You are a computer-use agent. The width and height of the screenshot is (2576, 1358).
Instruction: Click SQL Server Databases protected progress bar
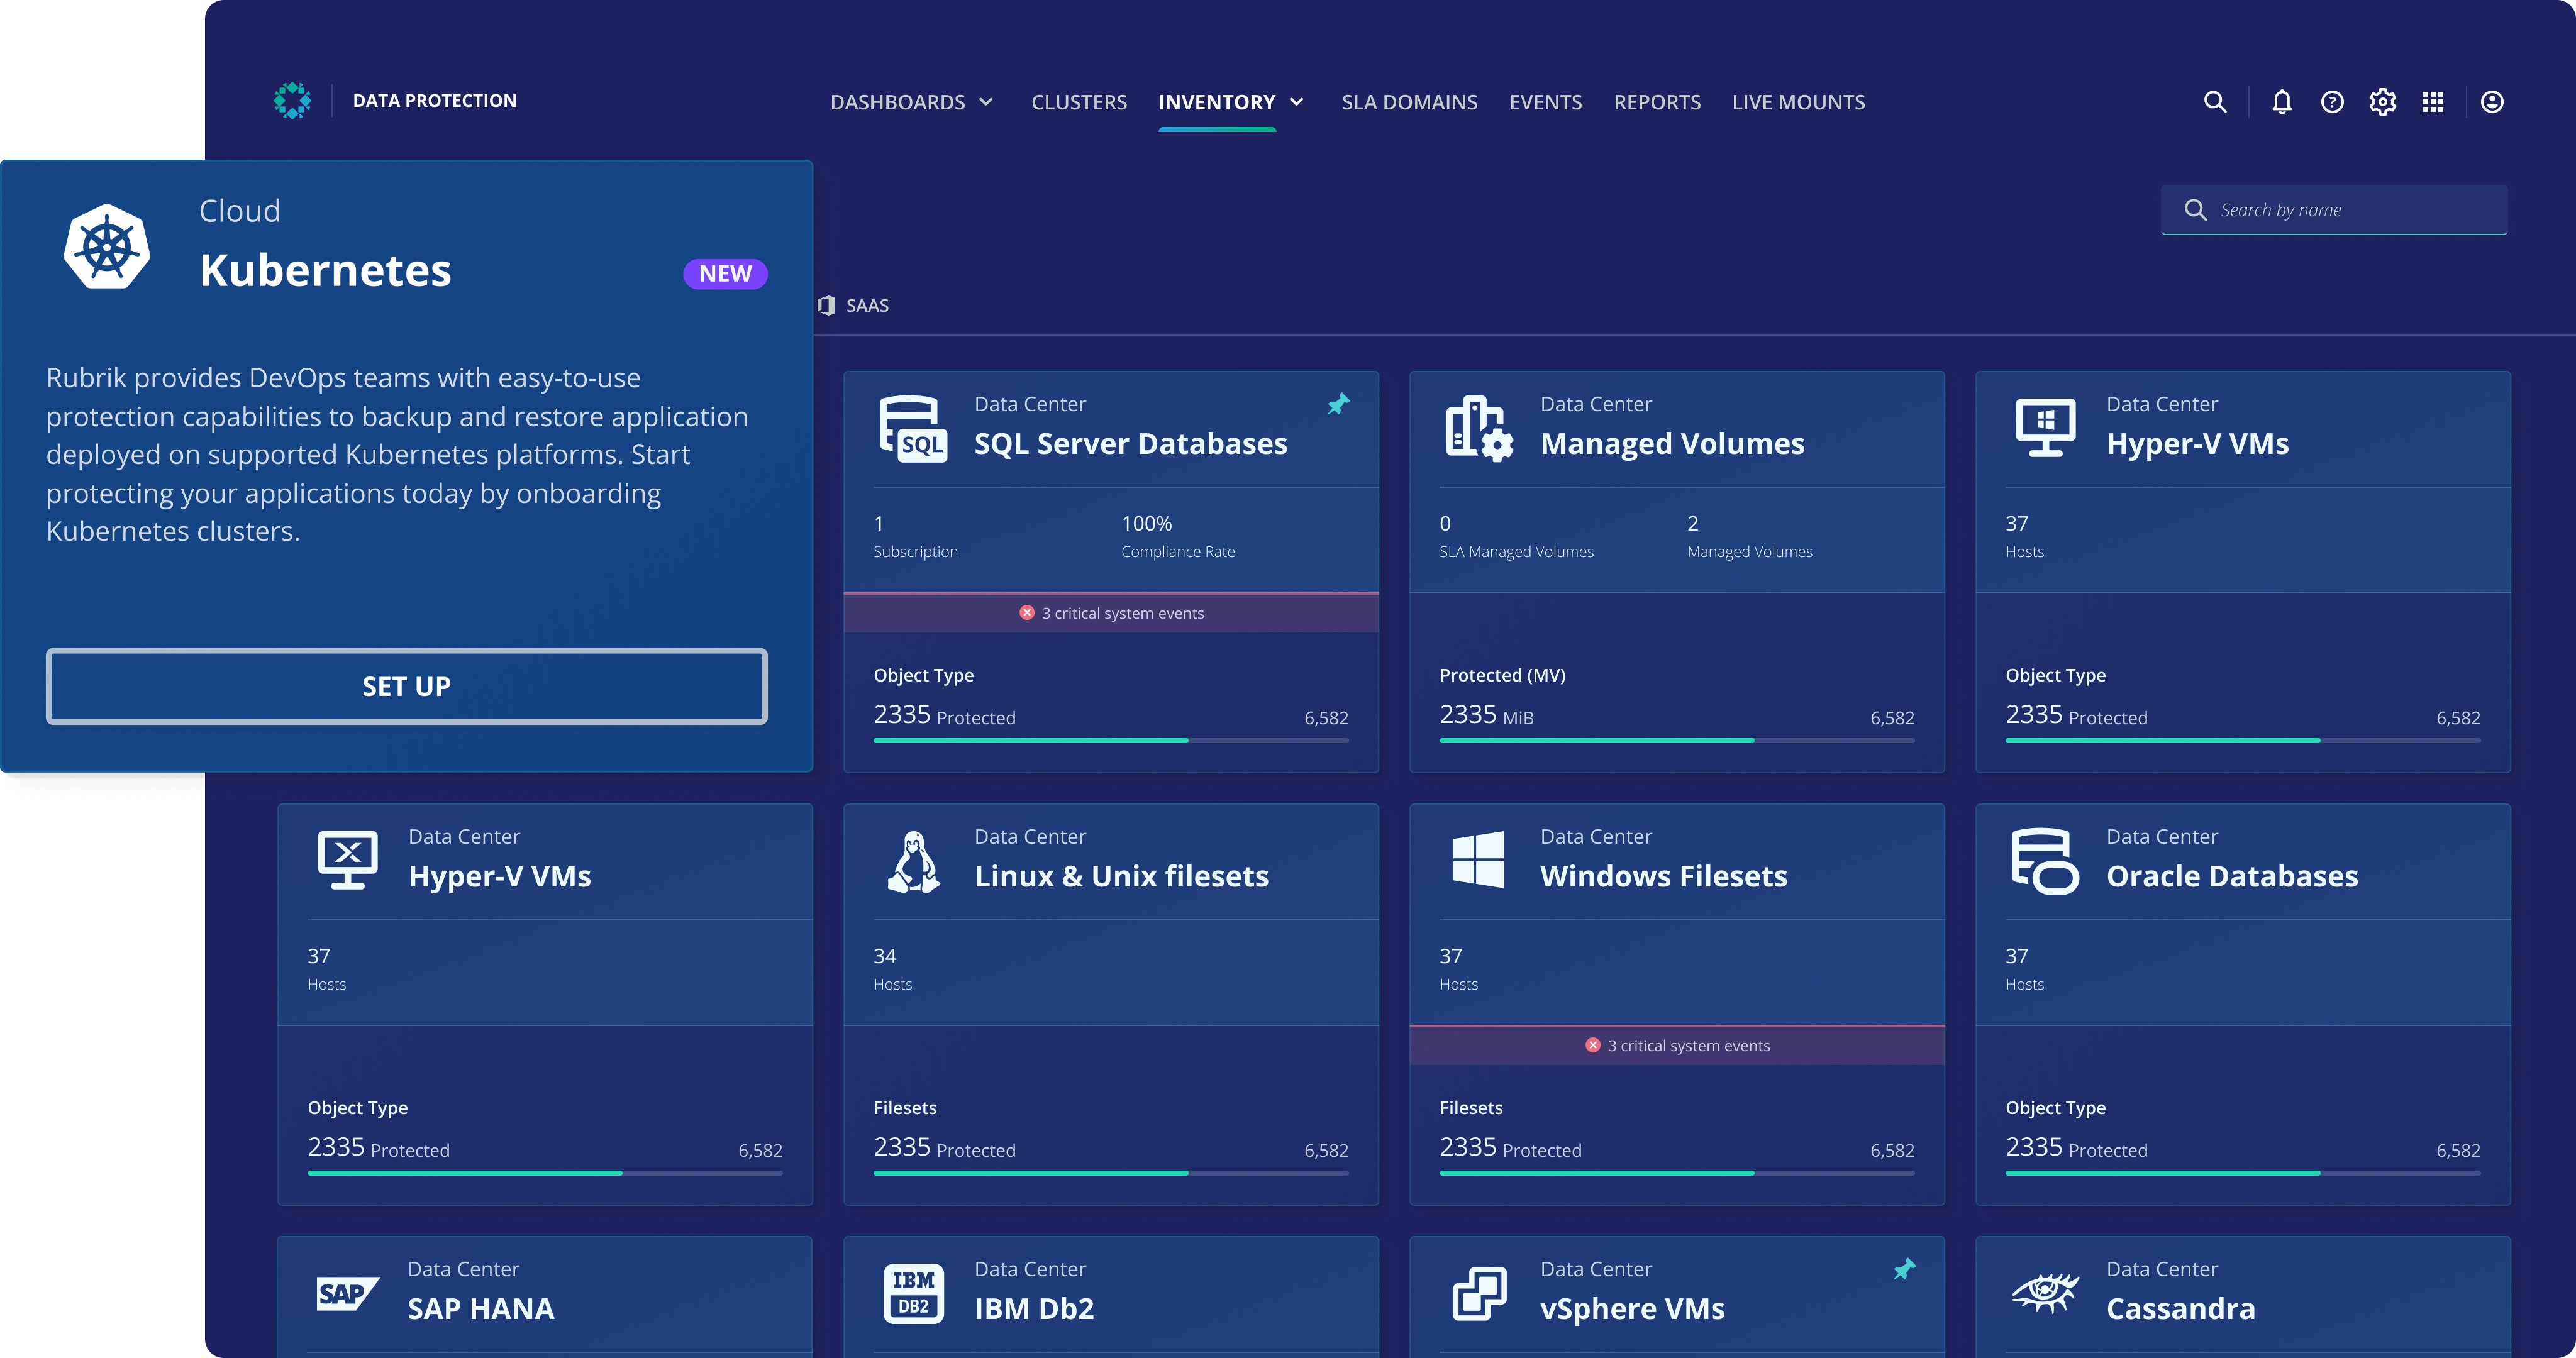pos(1111,740)
